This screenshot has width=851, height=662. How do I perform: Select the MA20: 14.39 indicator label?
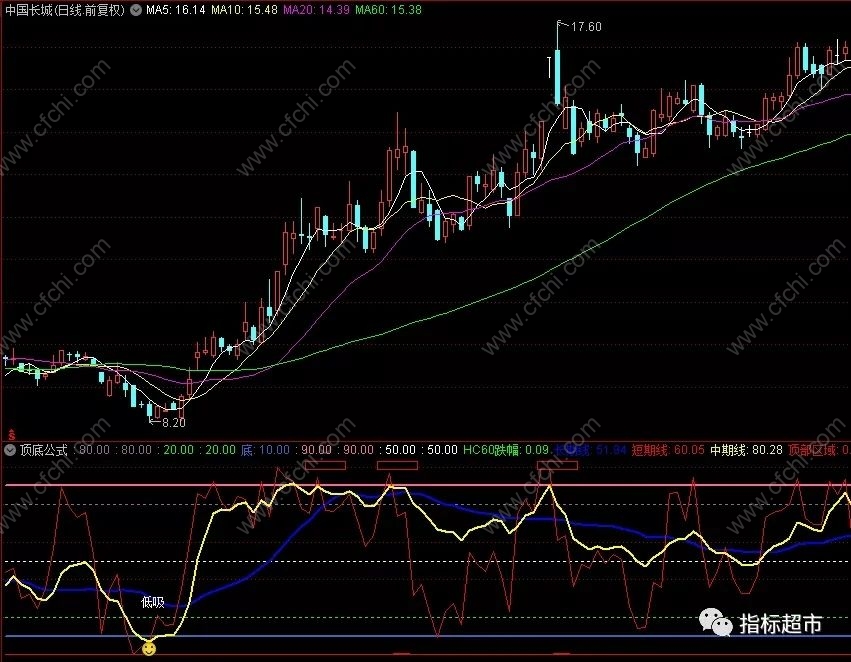316,10
